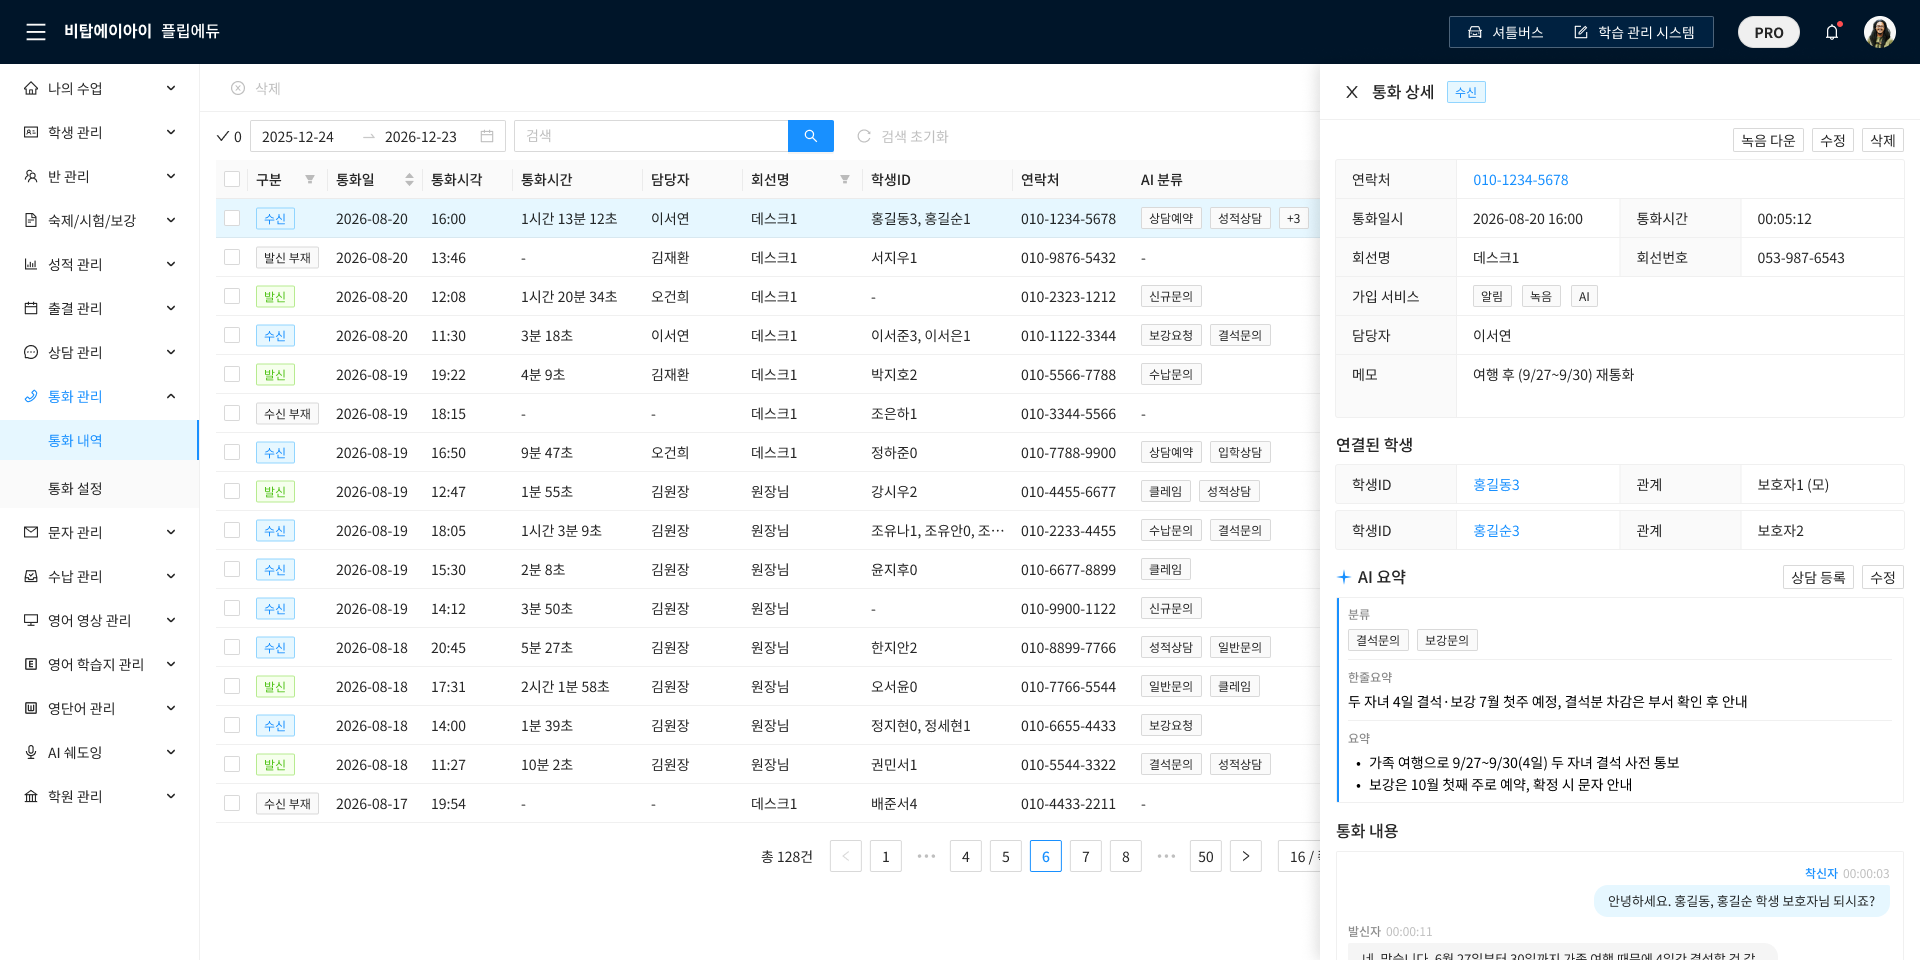Open the hamburger menu icon
This screenshot has width=1920, height=960.
[36, 32]
